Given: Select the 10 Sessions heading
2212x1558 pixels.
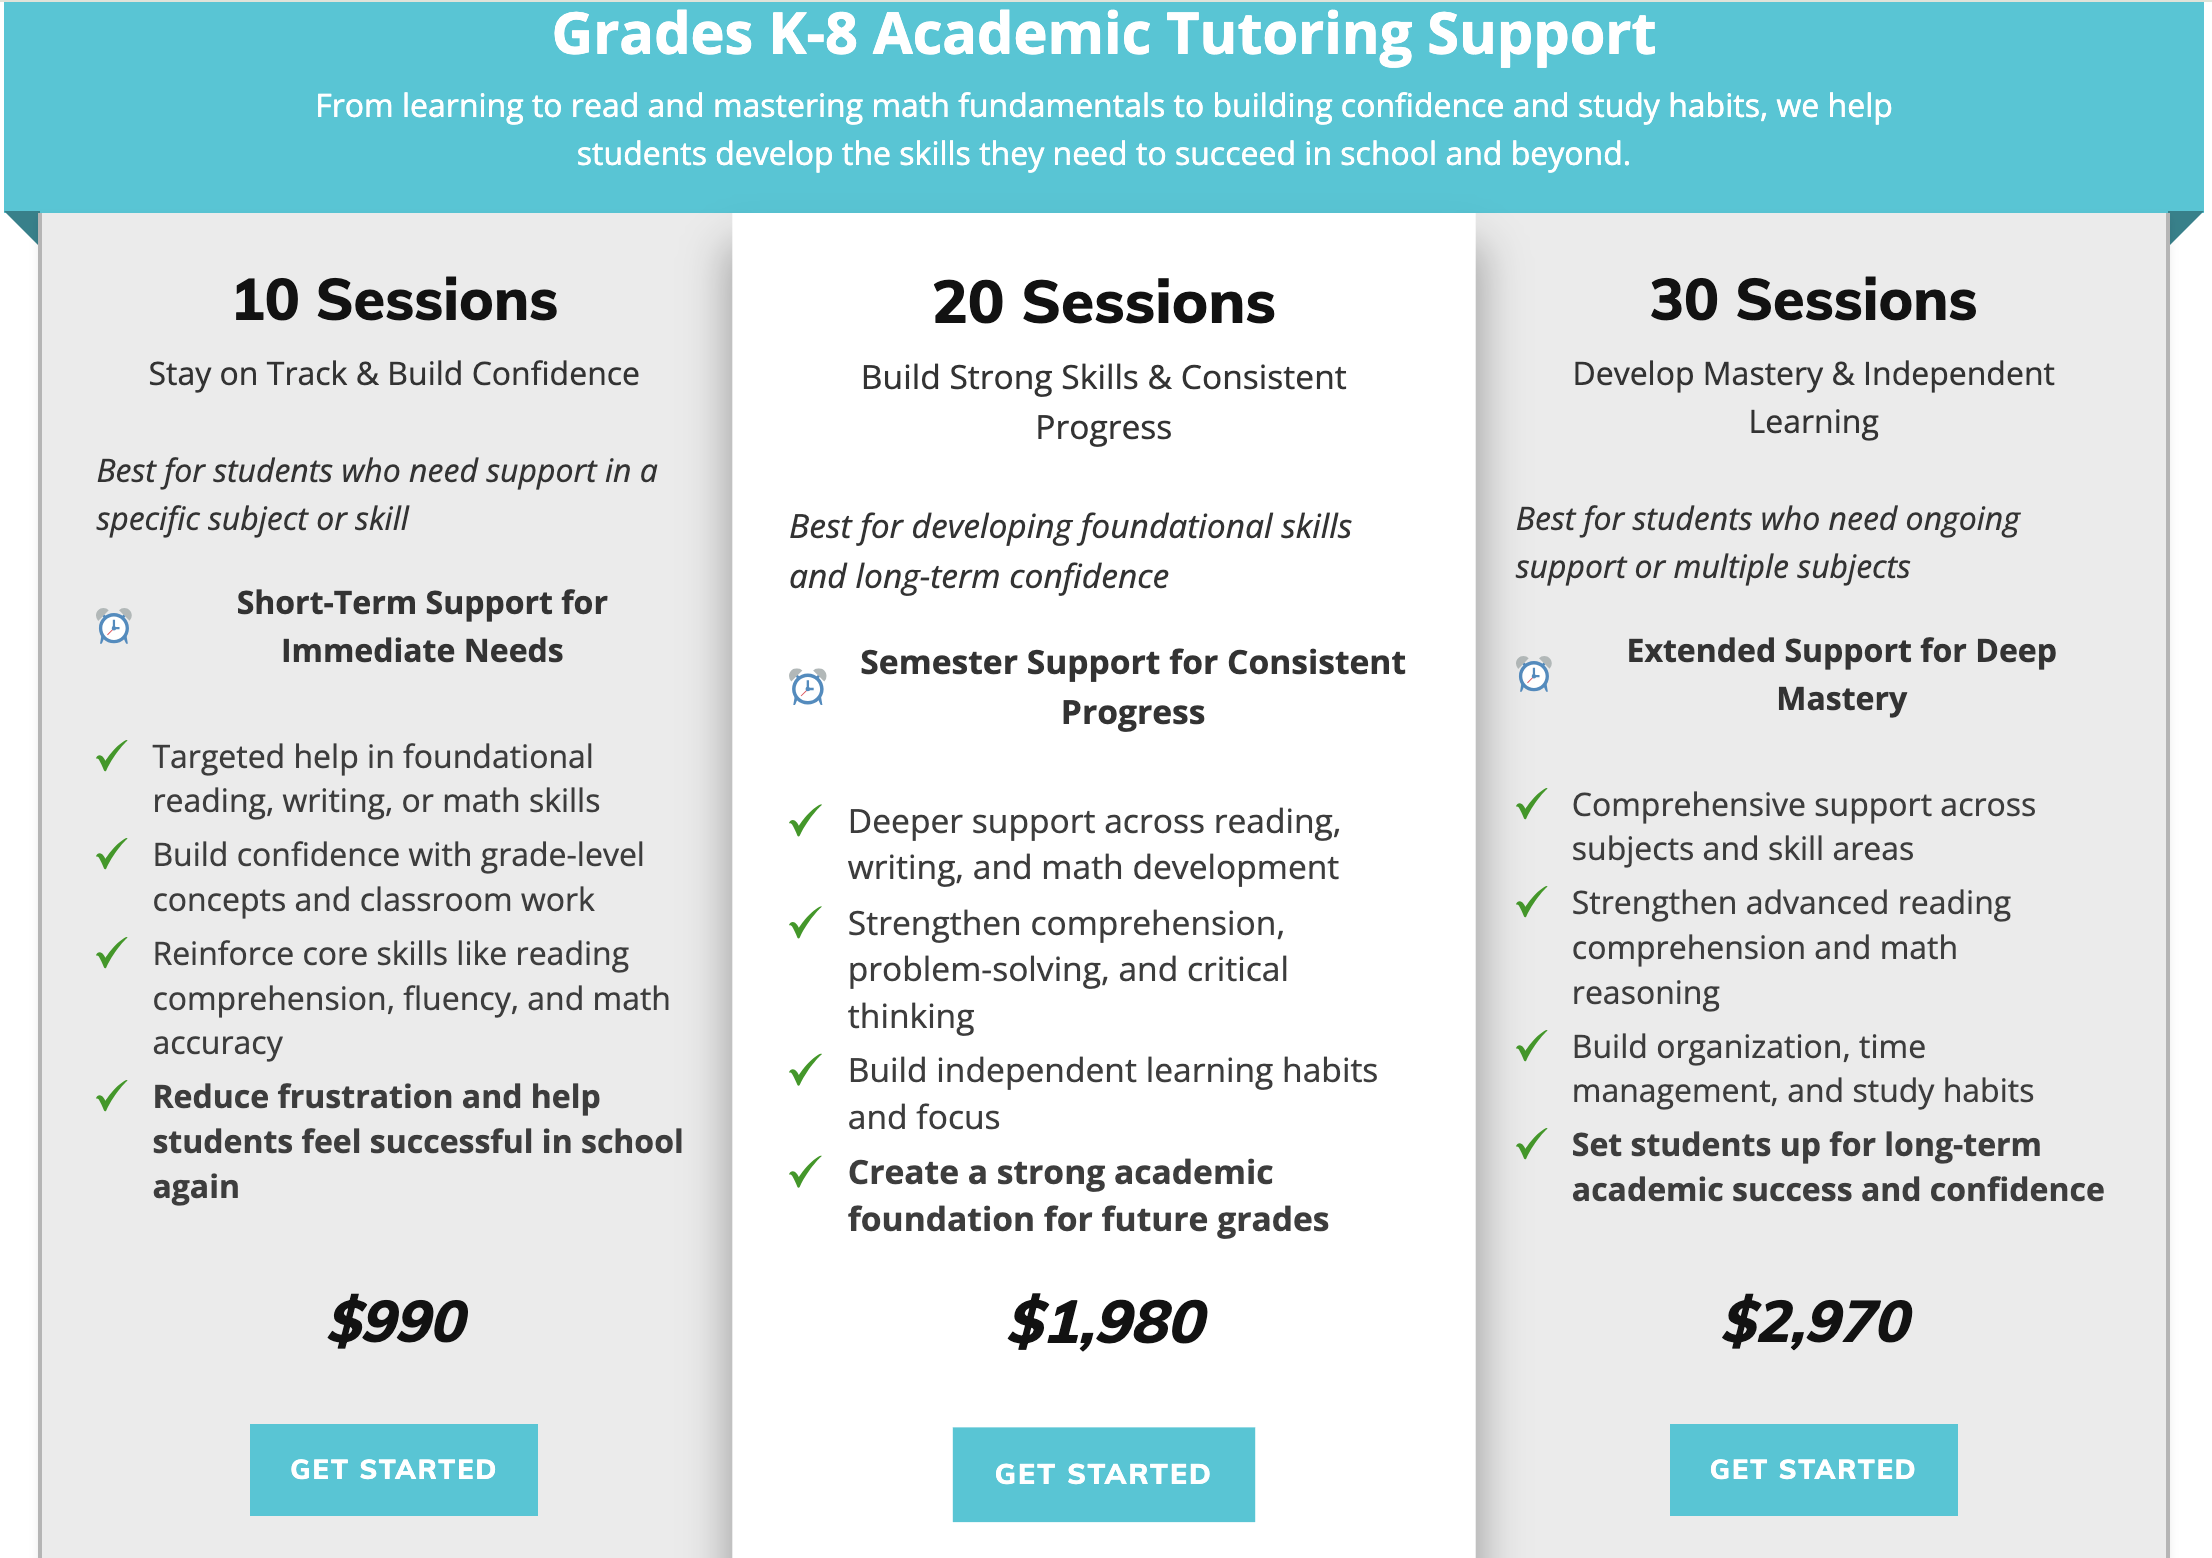Looking at the screenshot, I should click(396, 300).
